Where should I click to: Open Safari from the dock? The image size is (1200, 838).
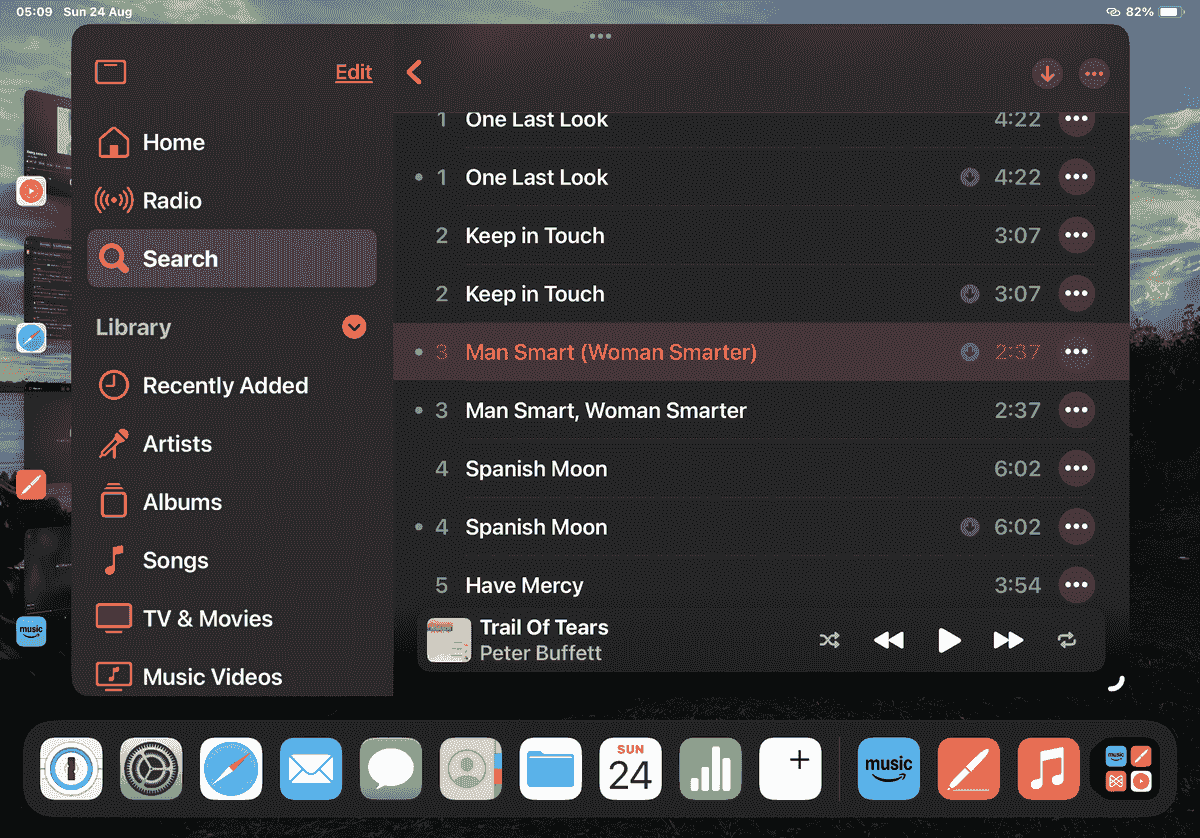[231, 769]
